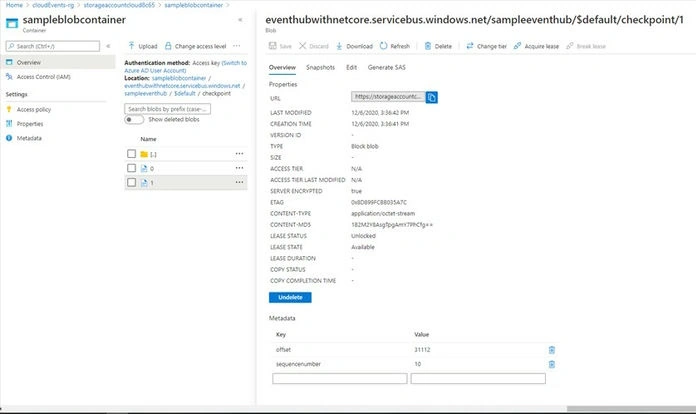
Task: Open more options for blob 0
Action: (239, 168)
